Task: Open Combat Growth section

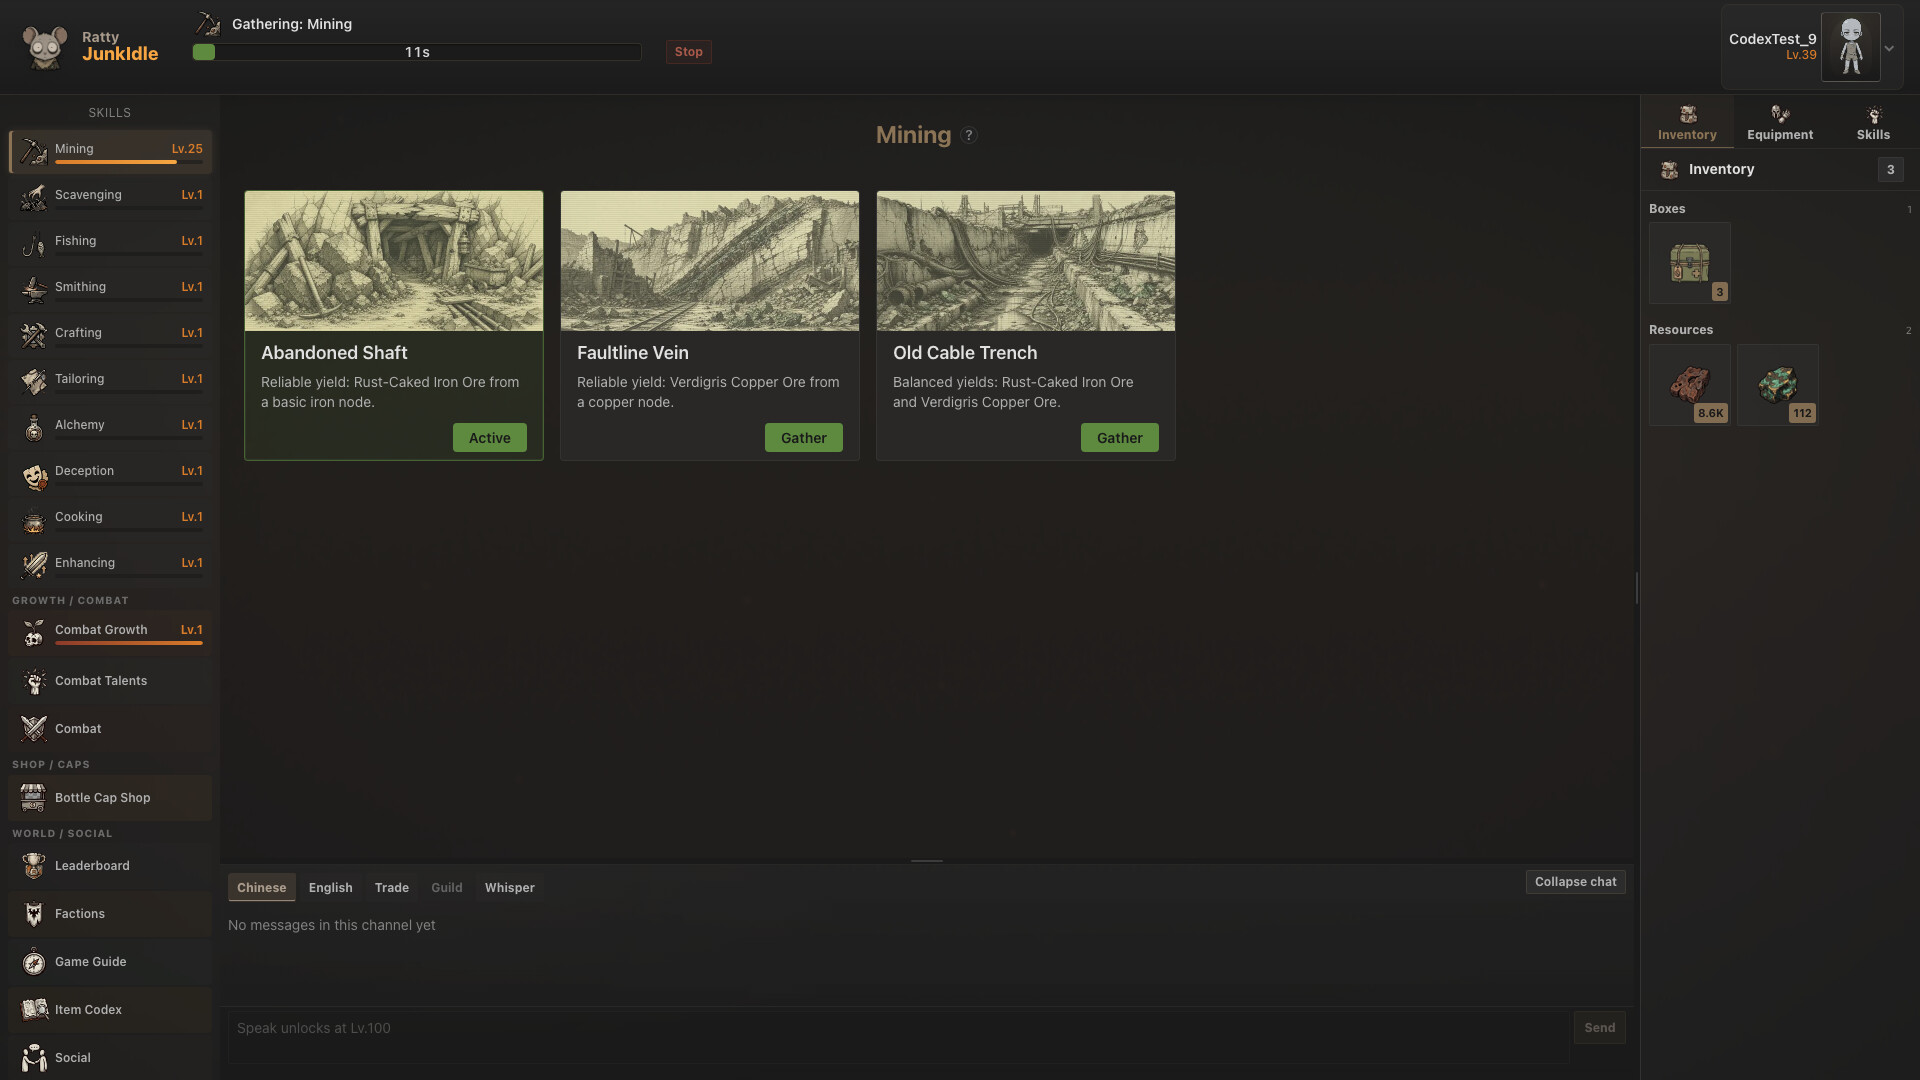Action: click(x=110, y=632)
